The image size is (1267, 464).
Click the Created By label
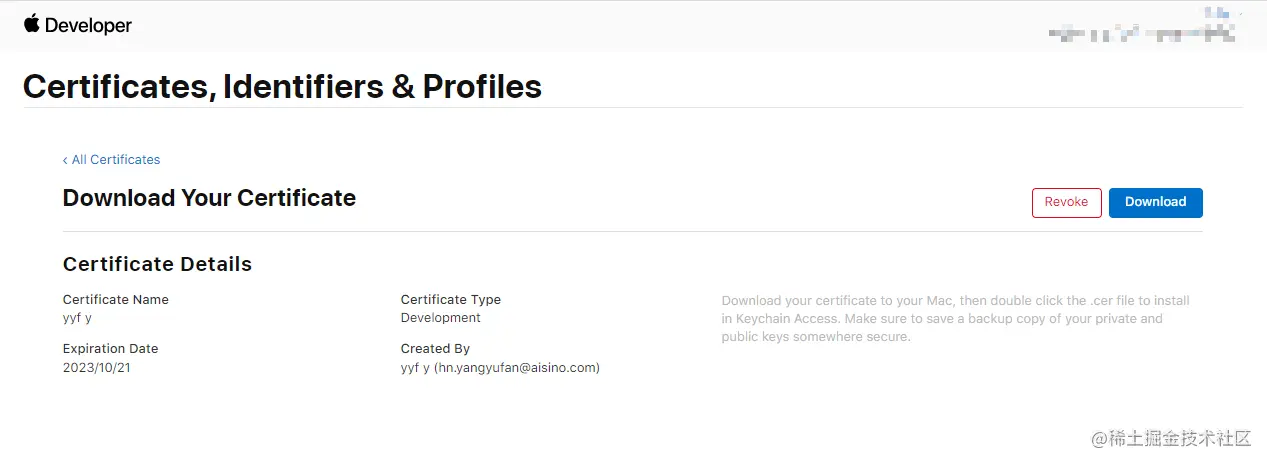point(435,349)
